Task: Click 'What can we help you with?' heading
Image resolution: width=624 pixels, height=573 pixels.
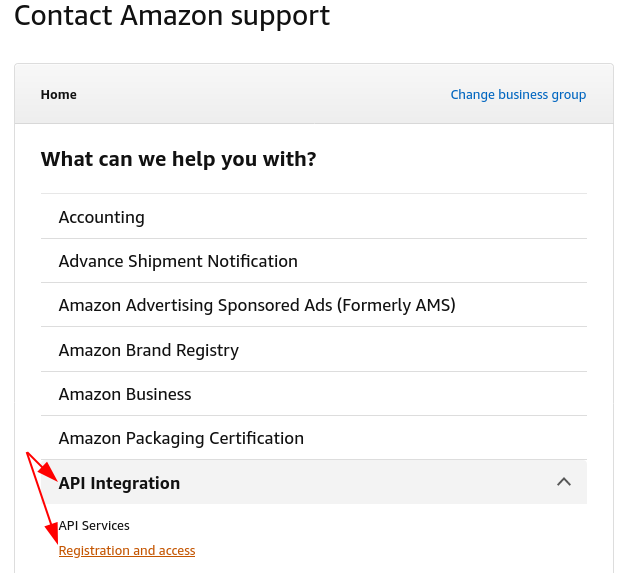Action: tap(179, 159)
